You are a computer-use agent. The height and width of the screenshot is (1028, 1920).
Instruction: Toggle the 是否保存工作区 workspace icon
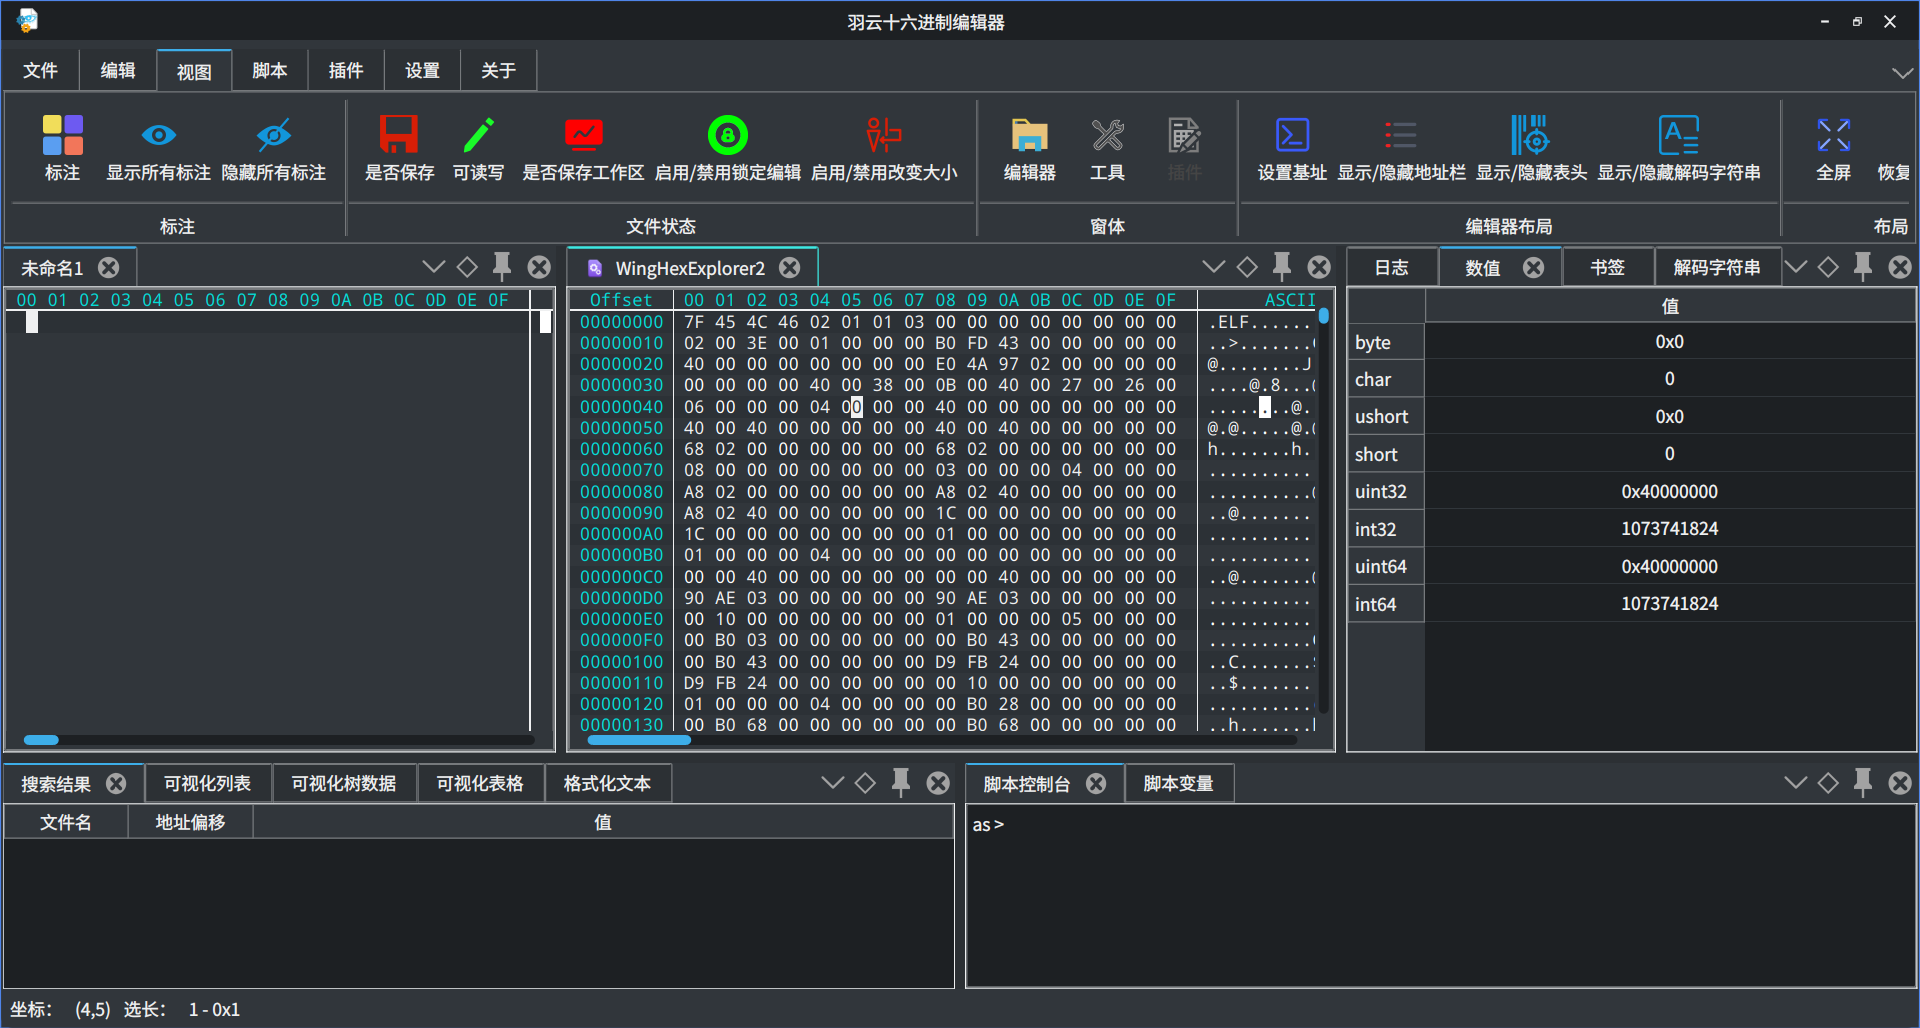pos(583,135)
